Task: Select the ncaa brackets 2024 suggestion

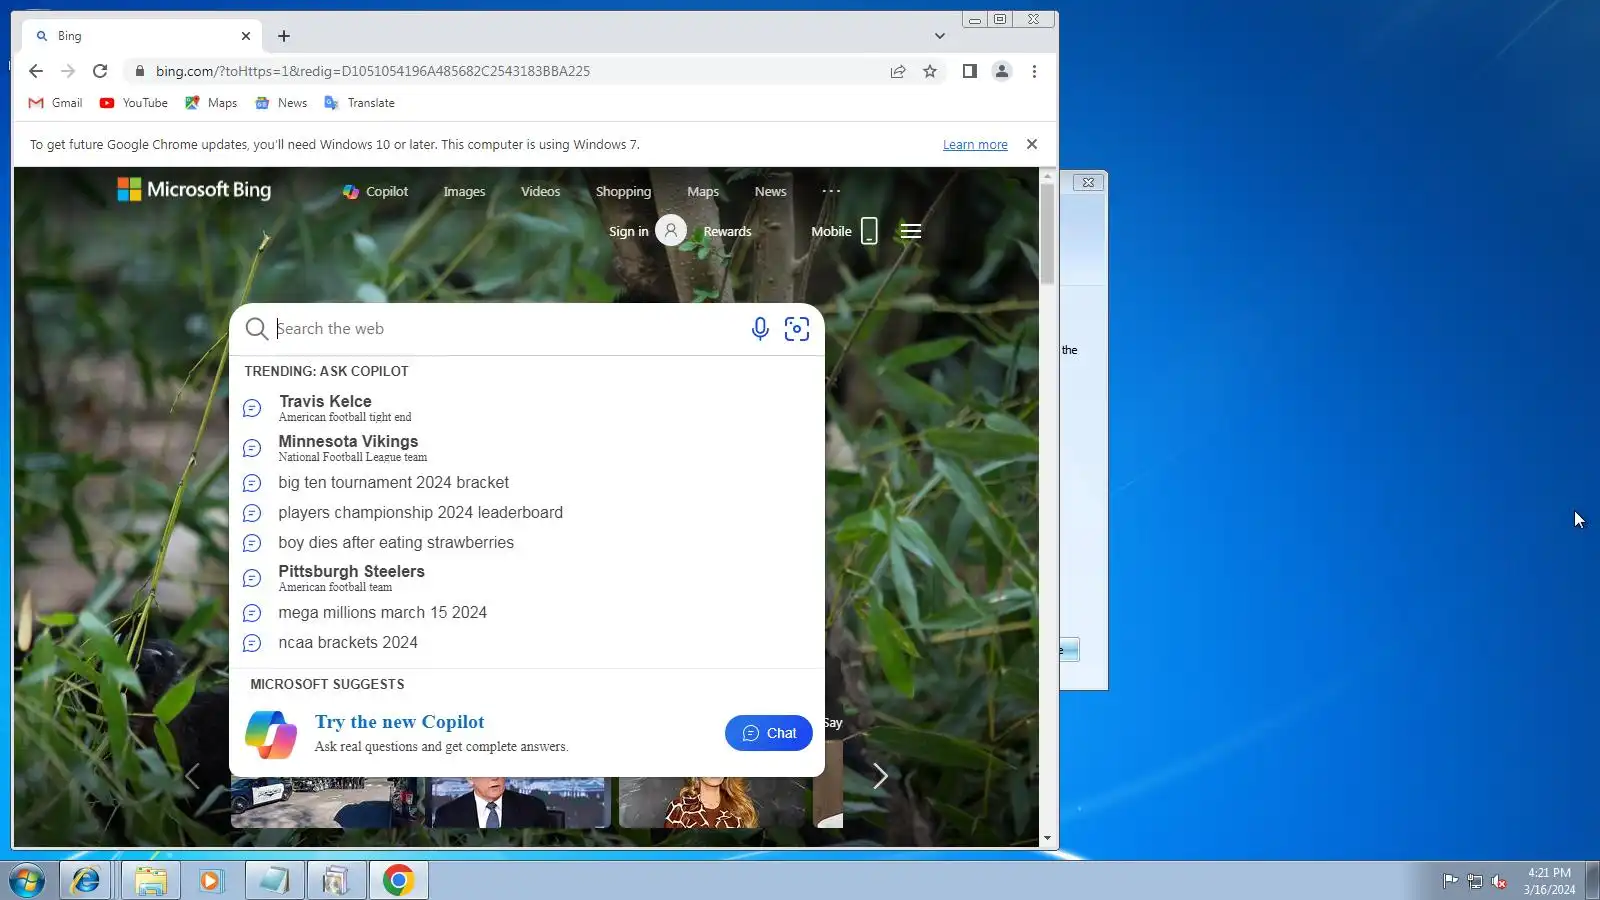Action: pos(527,643)
